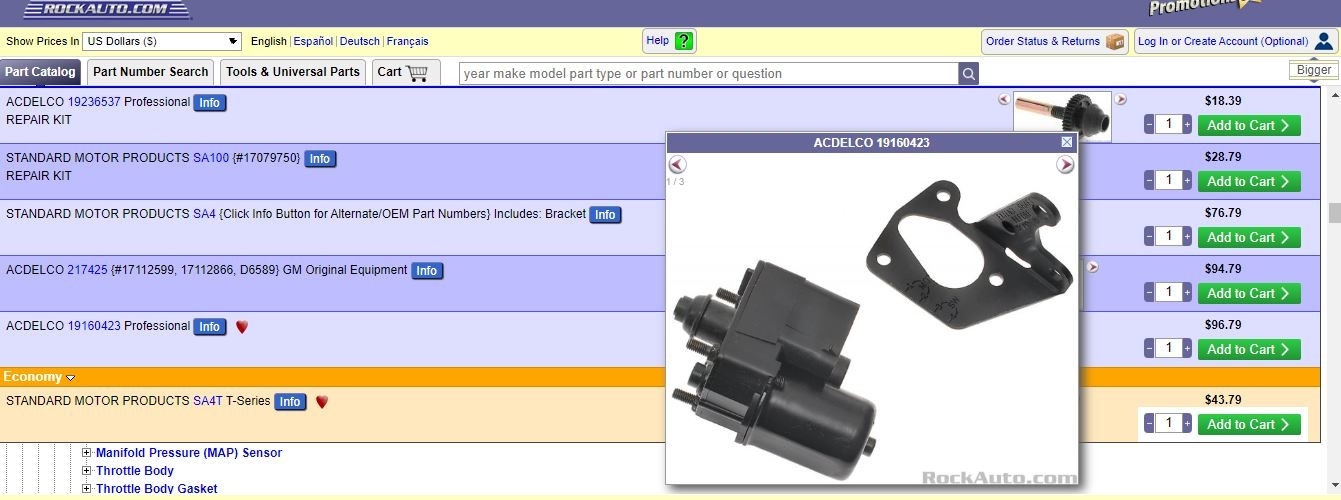The image size is (1341, 500).
Task: Click the Bigger text size button
Action: tap(1314, 70)
